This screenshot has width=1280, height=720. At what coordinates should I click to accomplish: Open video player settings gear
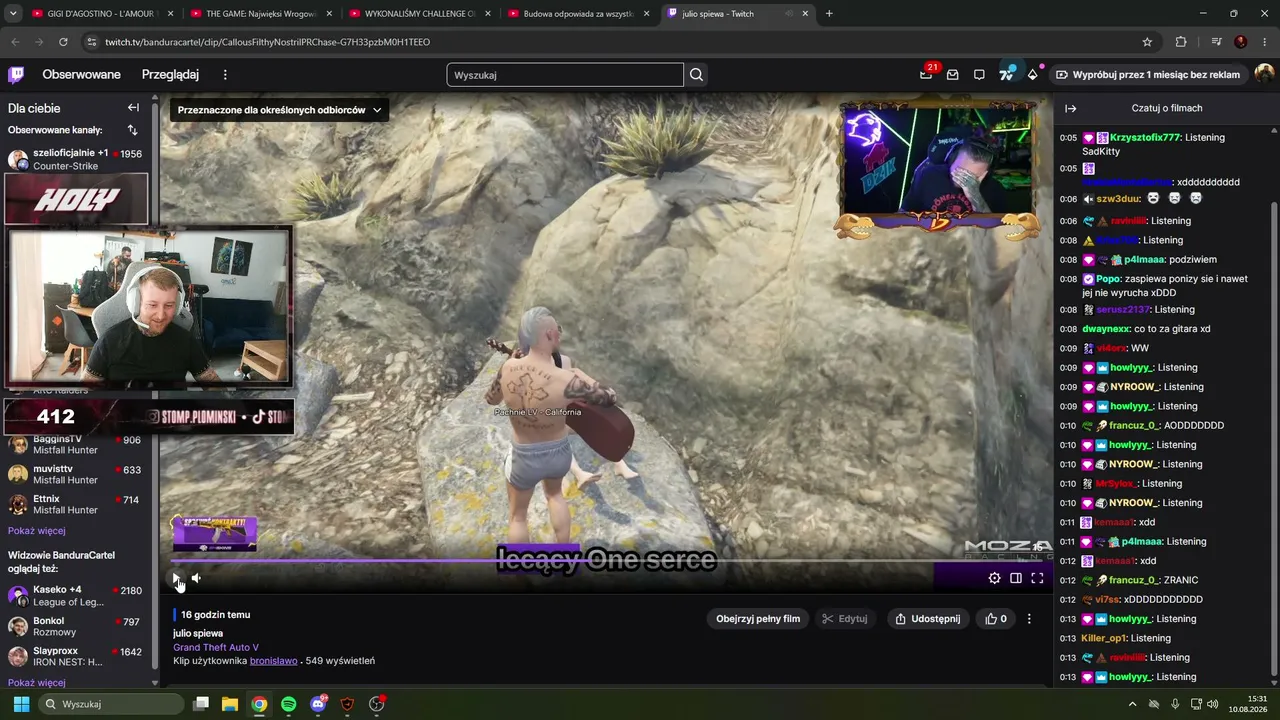[x=994, y=578]
